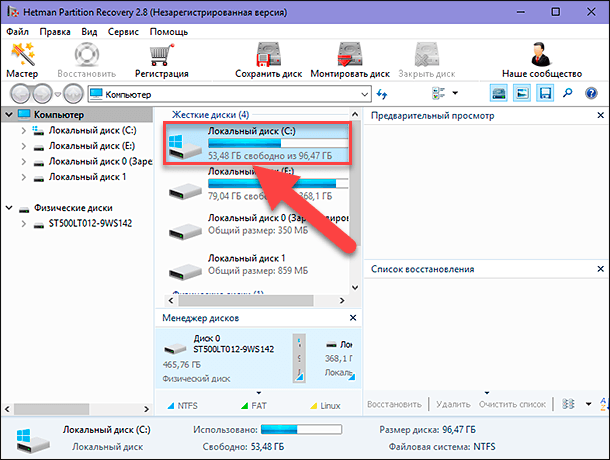Select Локальный диск (C:) in tree

coord(93,131)
